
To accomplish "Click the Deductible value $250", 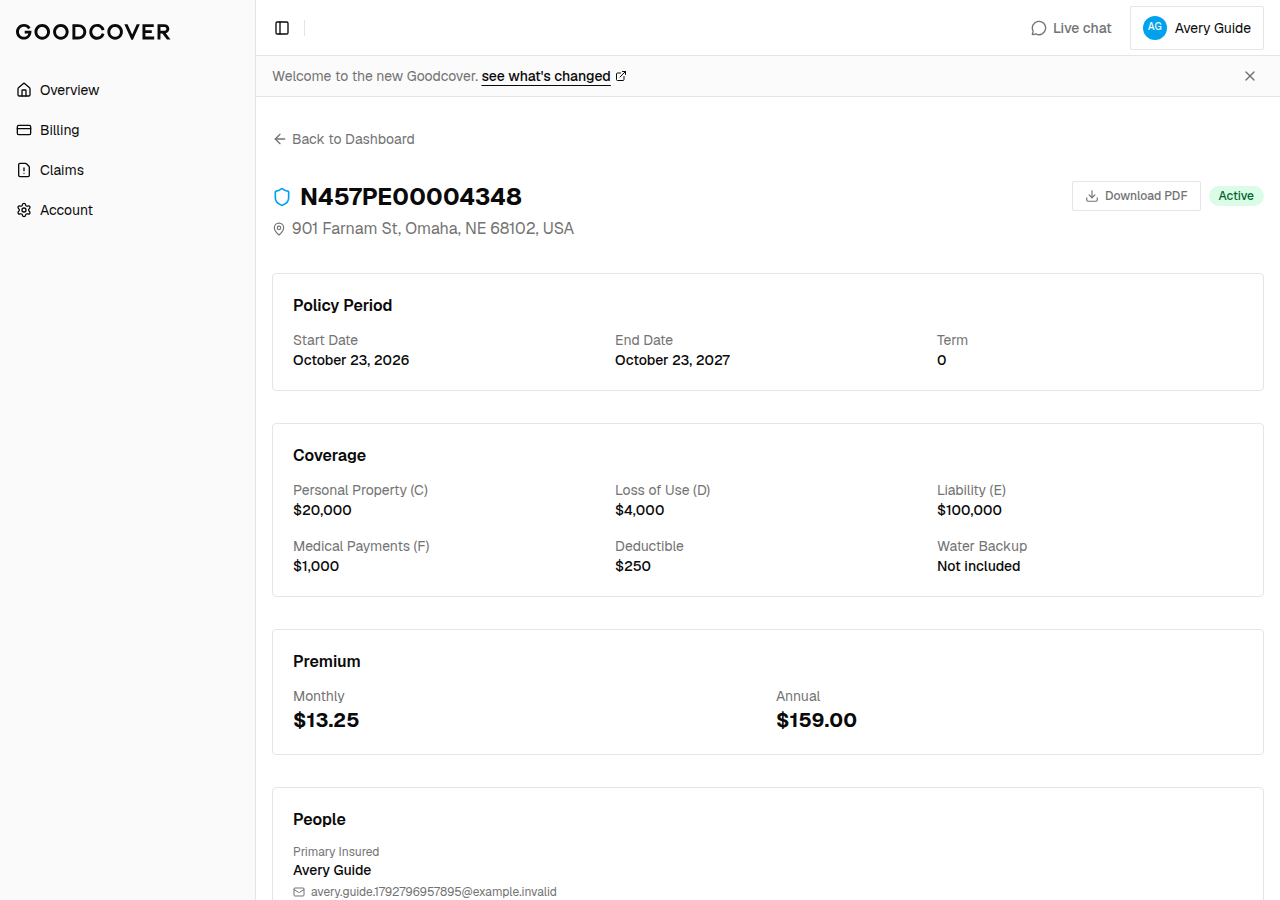I will point(633,566).
